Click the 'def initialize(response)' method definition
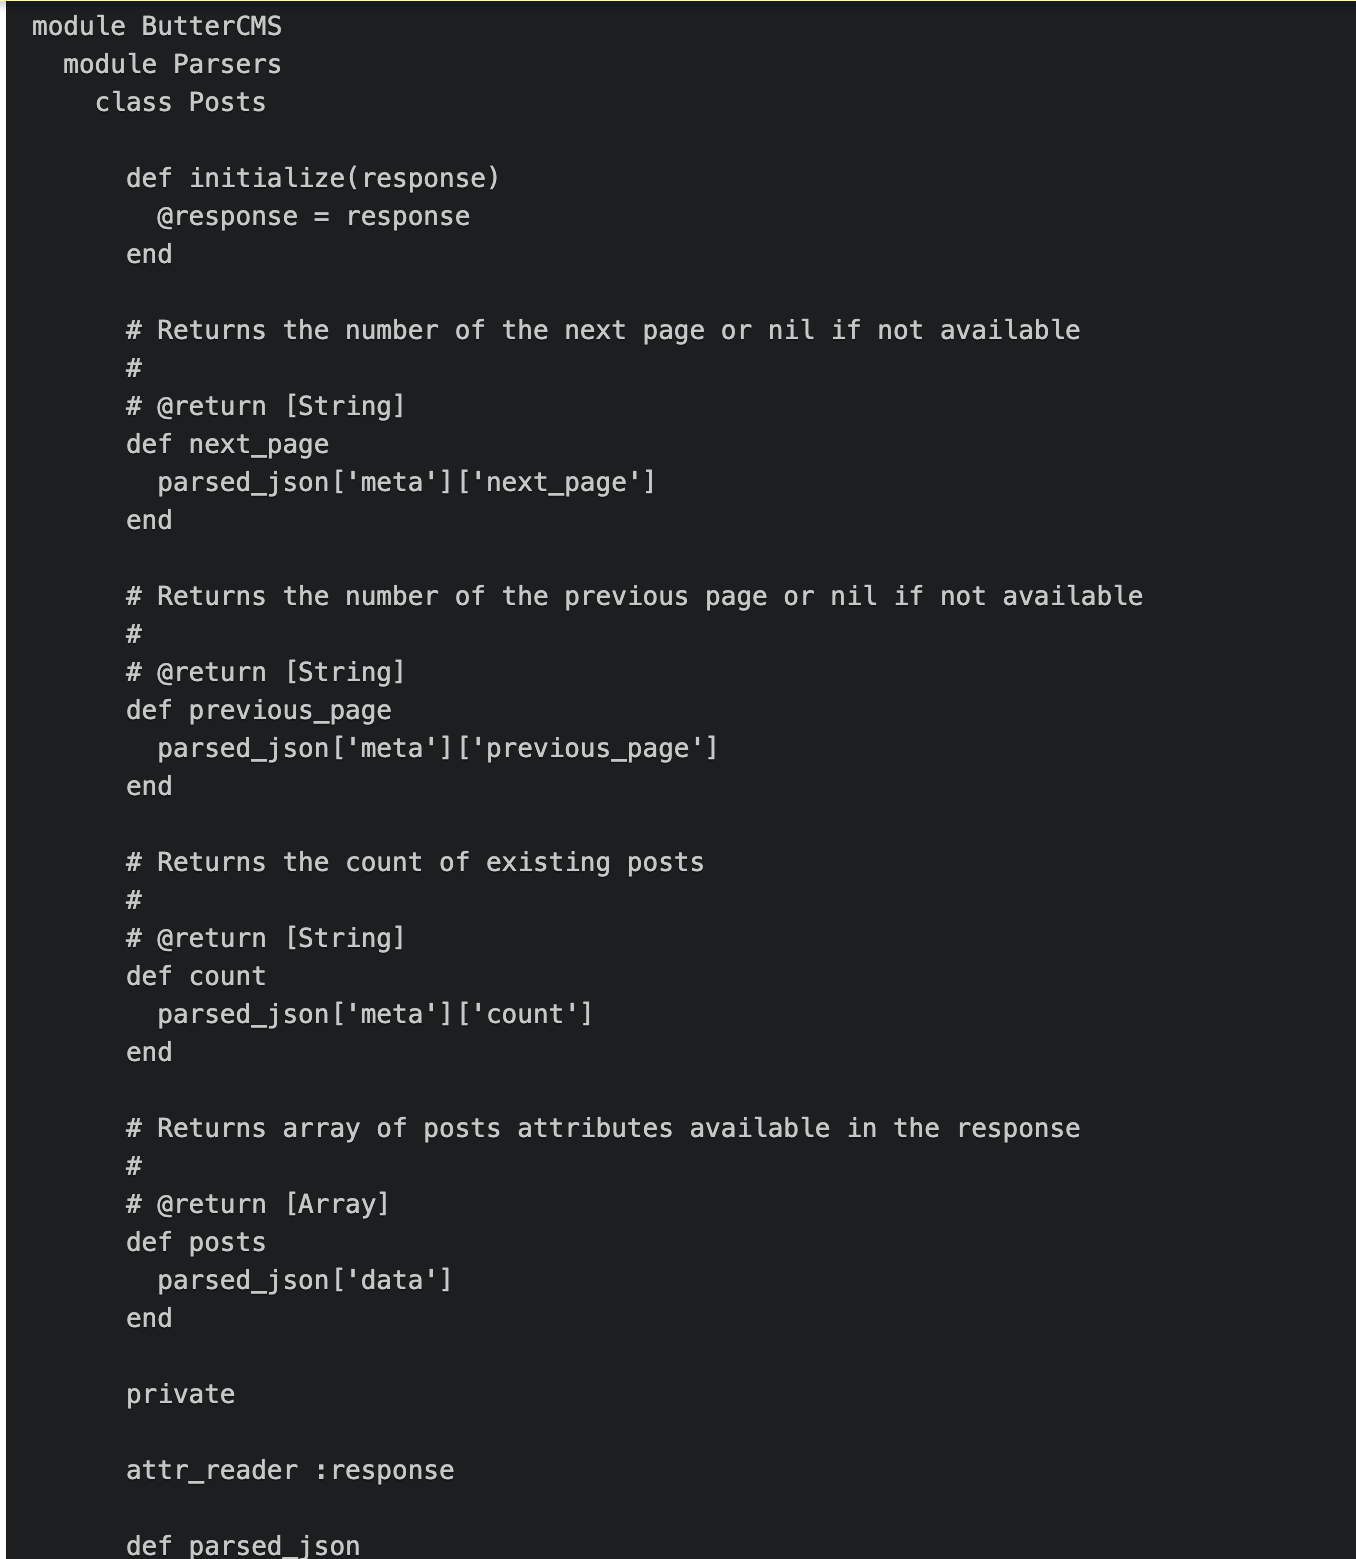 click(x=312, y=178)
